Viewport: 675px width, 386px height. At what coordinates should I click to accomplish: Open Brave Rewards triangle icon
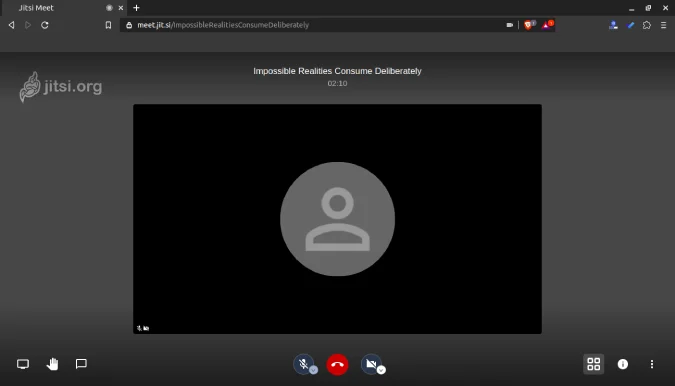[547, 25]
